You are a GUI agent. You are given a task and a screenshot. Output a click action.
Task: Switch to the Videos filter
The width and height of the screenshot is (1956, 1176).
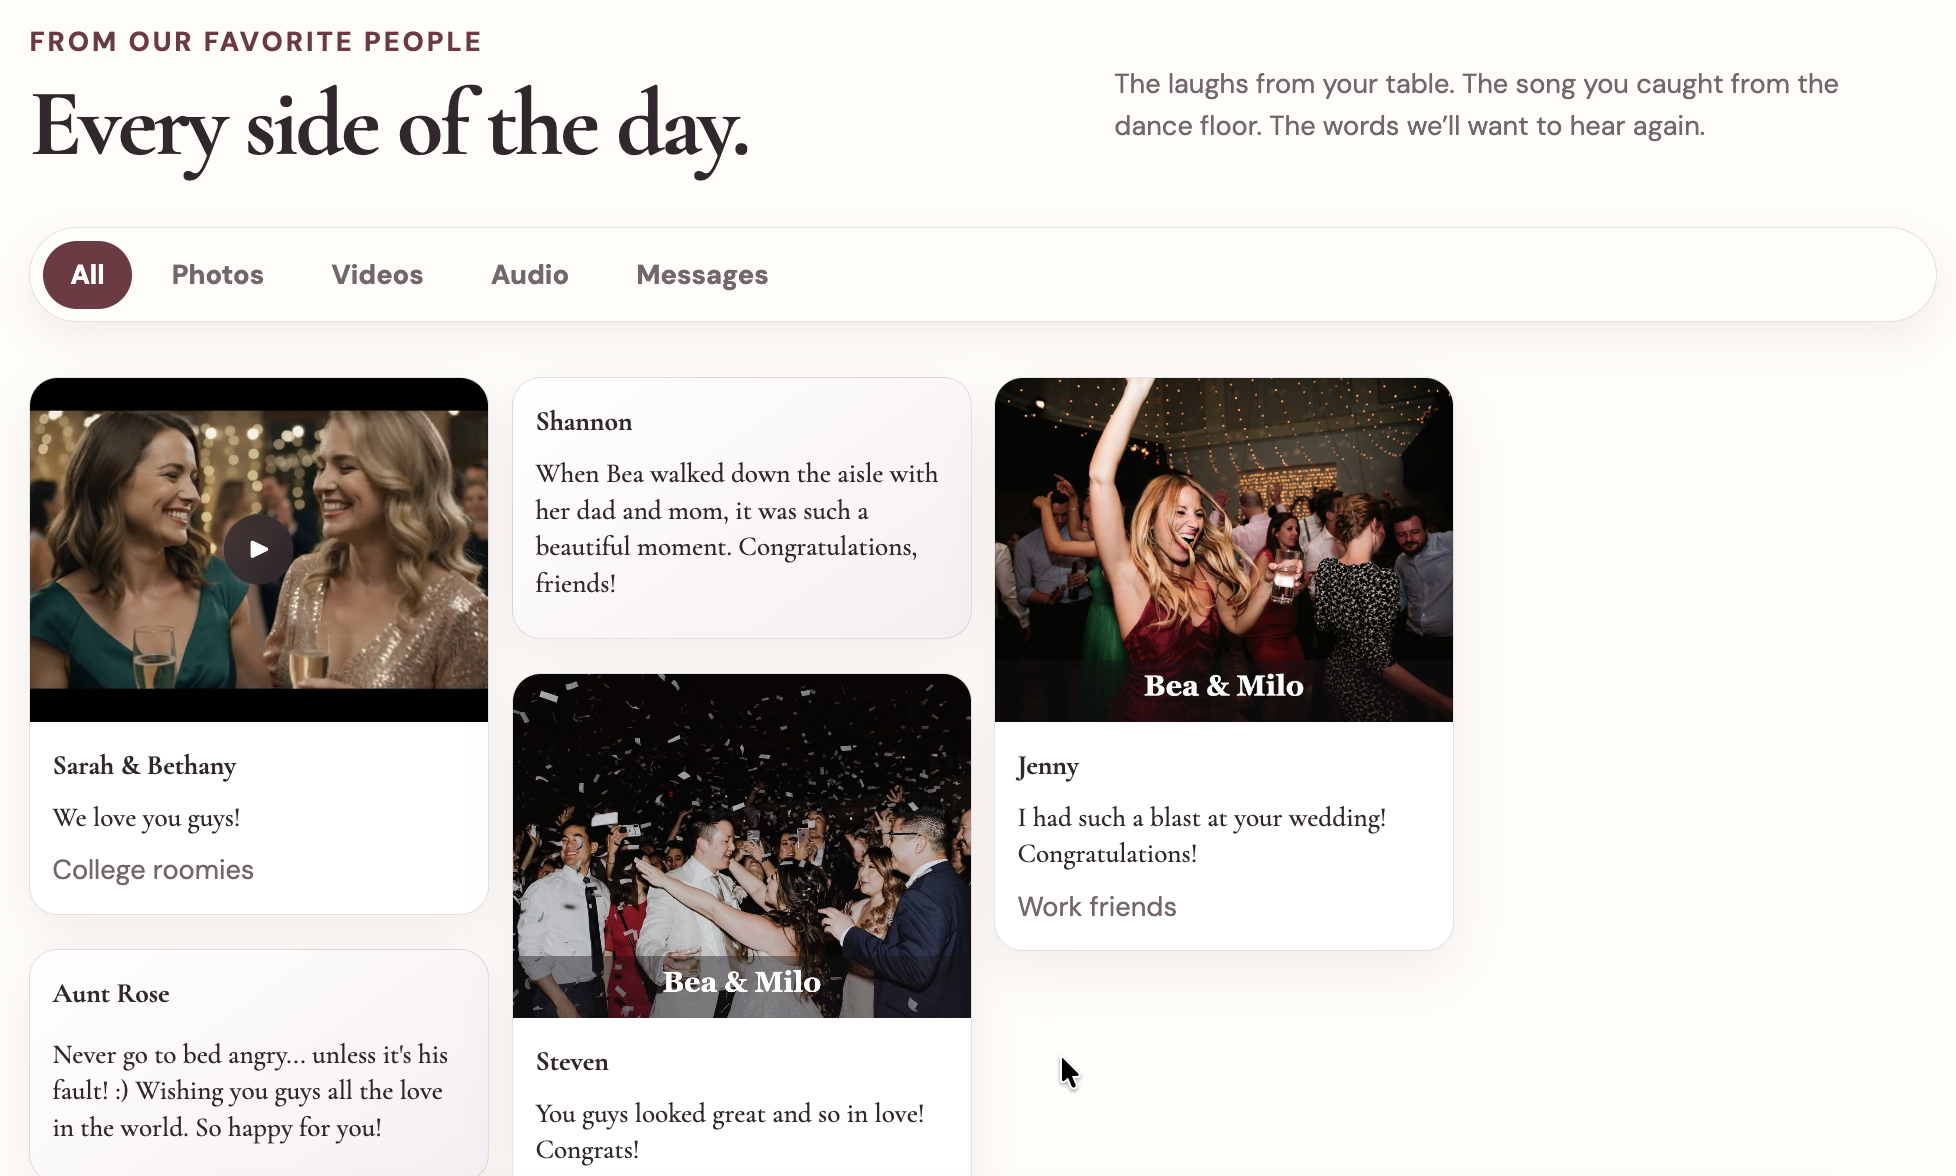pyautogui.click(x=377, y=275)
